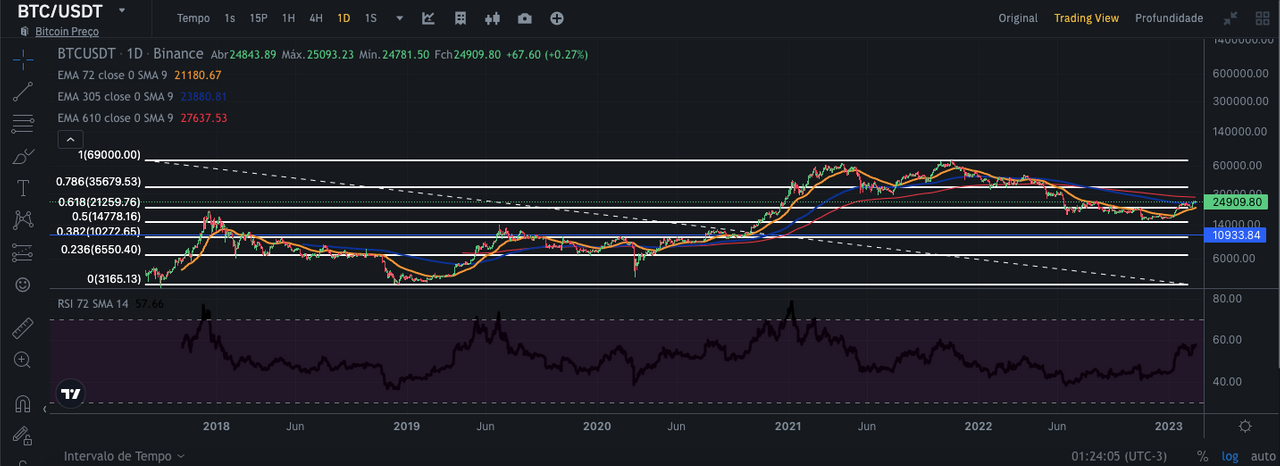Switch to the Original chart view
This screenshot has width=1280, height=466.
(1018, 18)
